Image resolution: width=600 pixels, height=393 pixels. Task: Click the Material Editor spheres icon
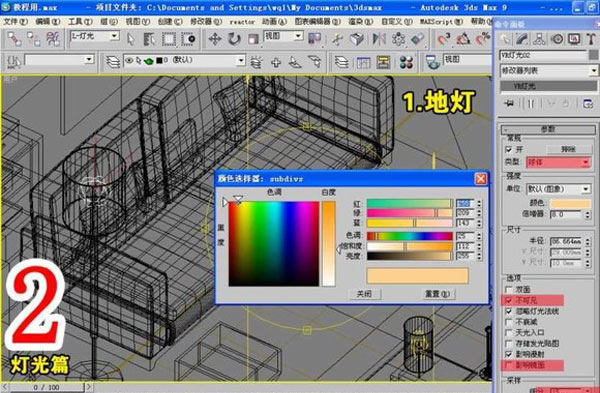(406, 62)
